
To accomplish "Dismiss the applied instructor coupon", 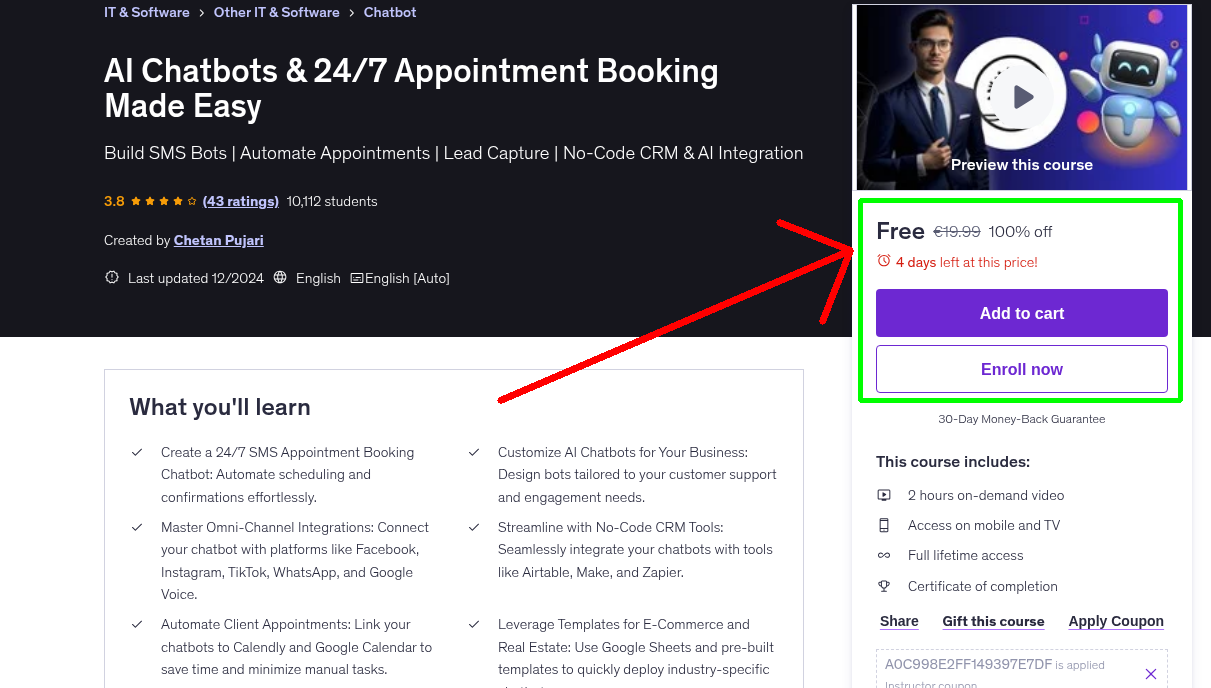I will tap(1151, 673).
